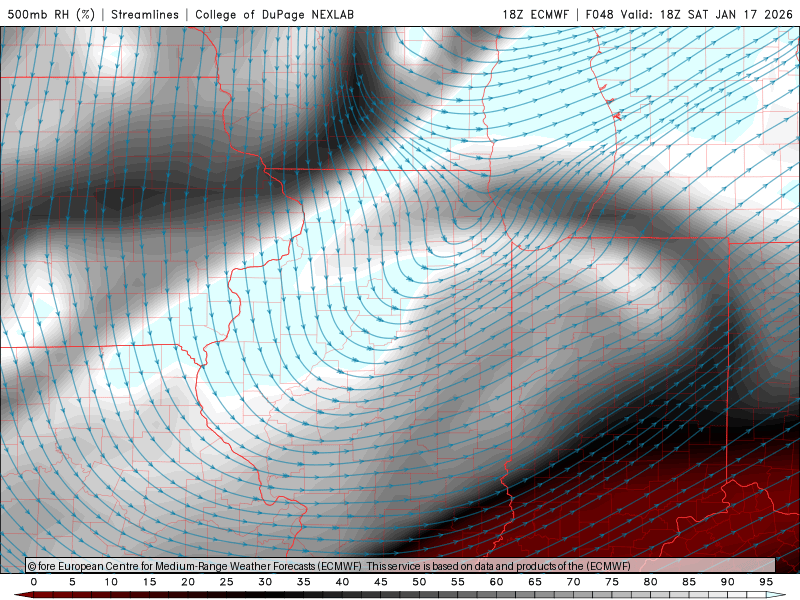Click the '500mb RH (%)' title text
Screen dimensions: 800x600
coord(51,14)
